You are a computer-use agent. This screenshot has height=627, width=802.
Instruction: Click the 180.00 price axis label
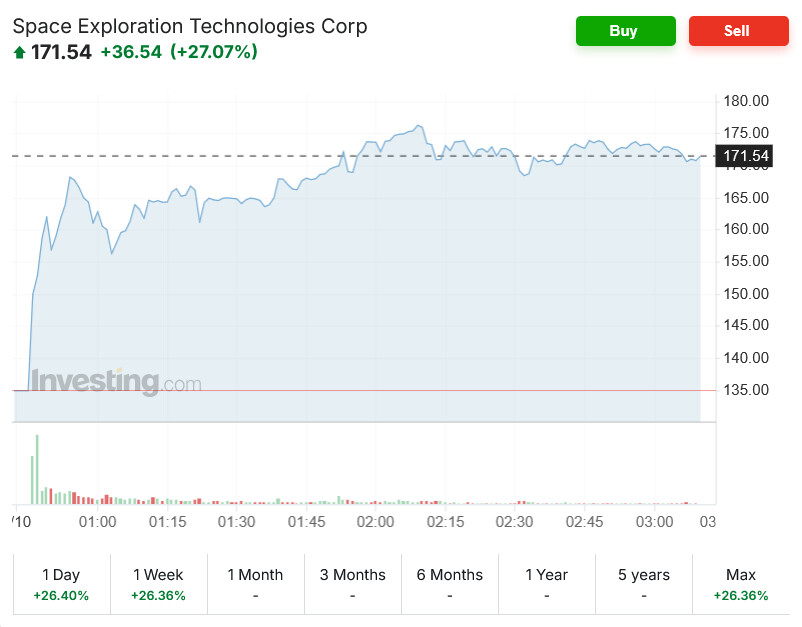click(x=746, y=101)
